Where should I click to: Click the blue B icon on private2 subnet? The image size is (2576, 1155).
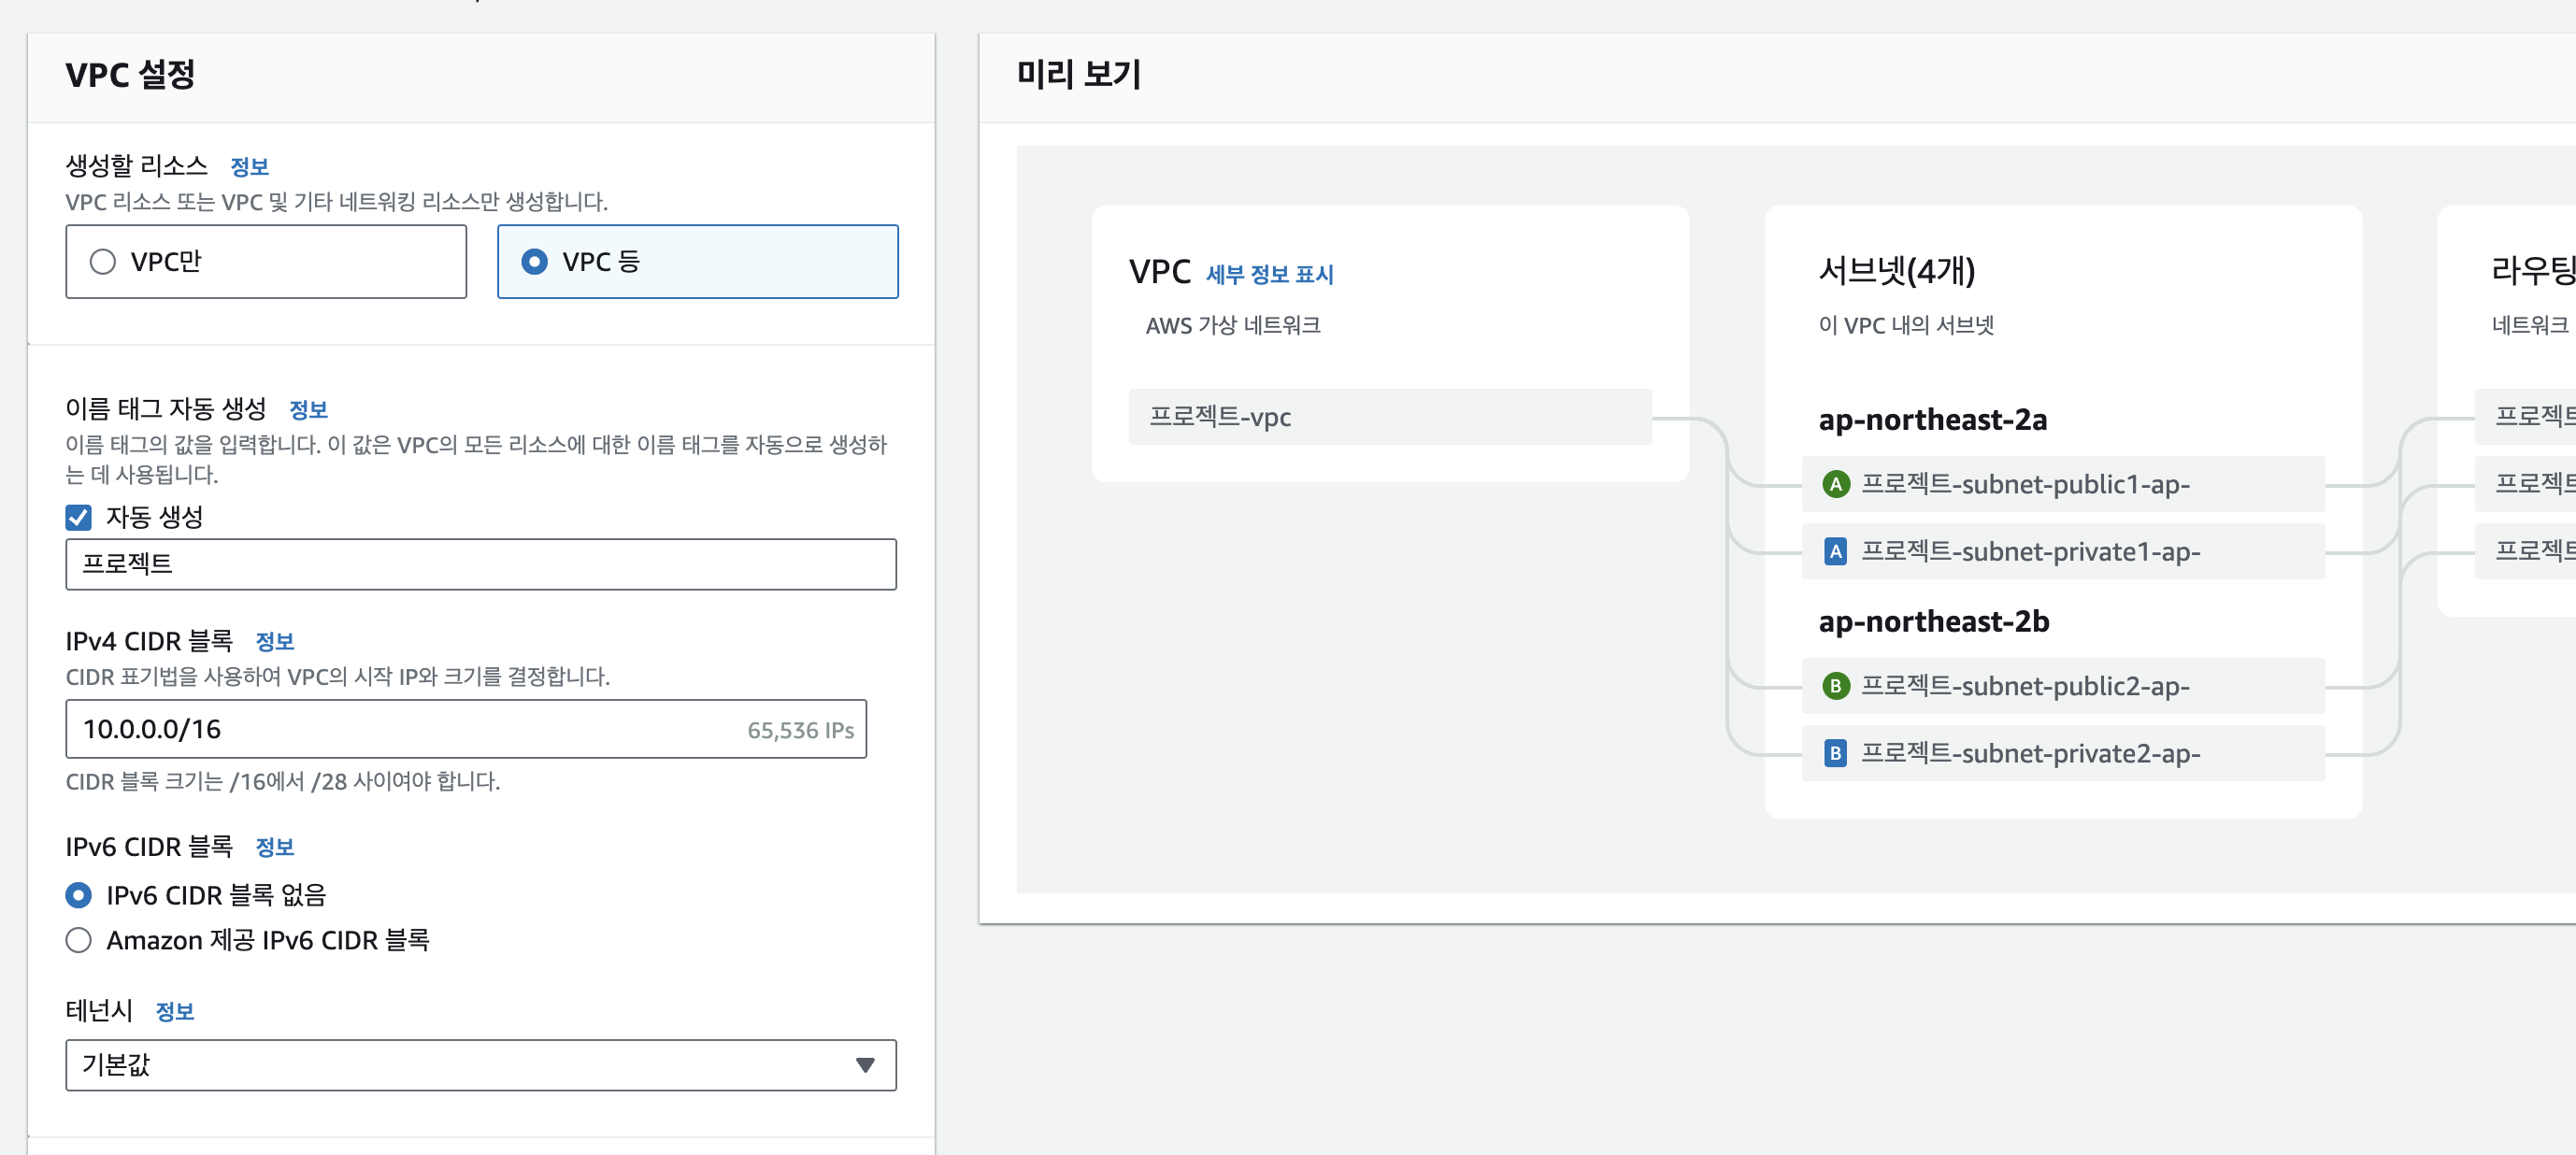click(1835, 753)
